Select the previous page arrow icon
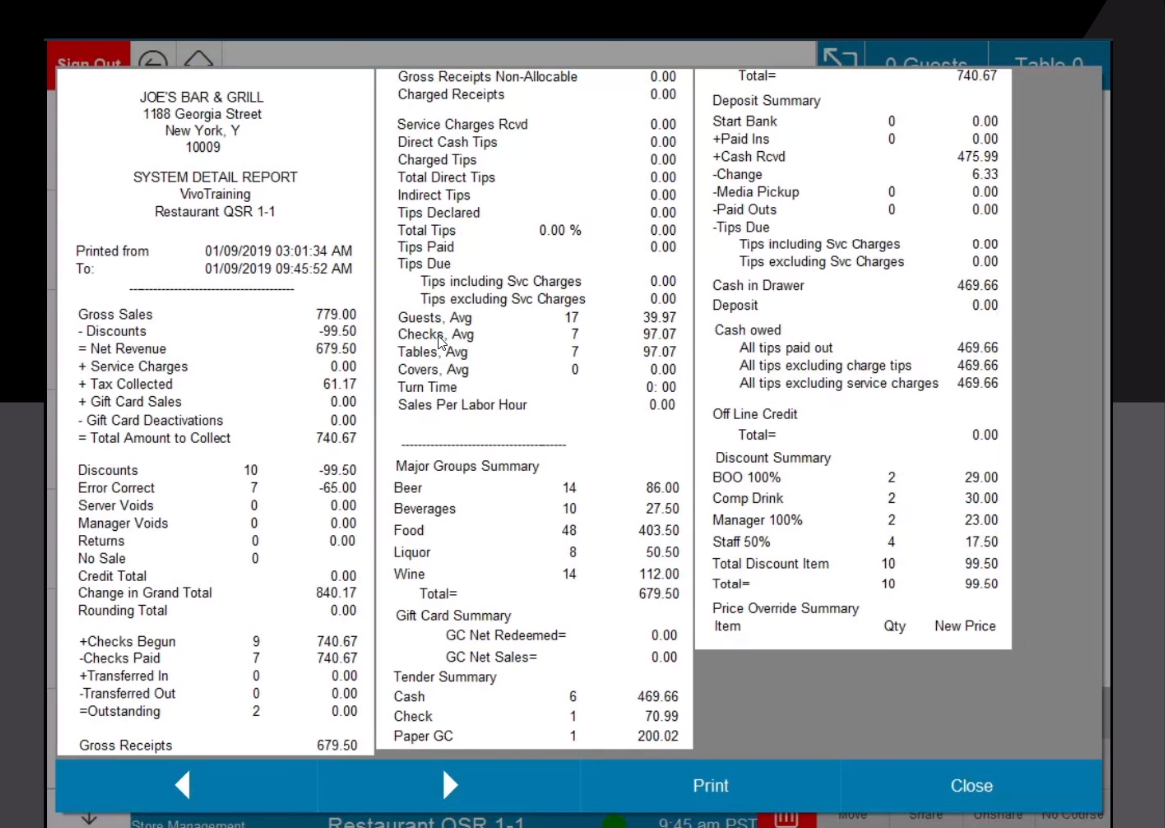Viewport: 1165px width, 828px height. (x=183, y=785)
